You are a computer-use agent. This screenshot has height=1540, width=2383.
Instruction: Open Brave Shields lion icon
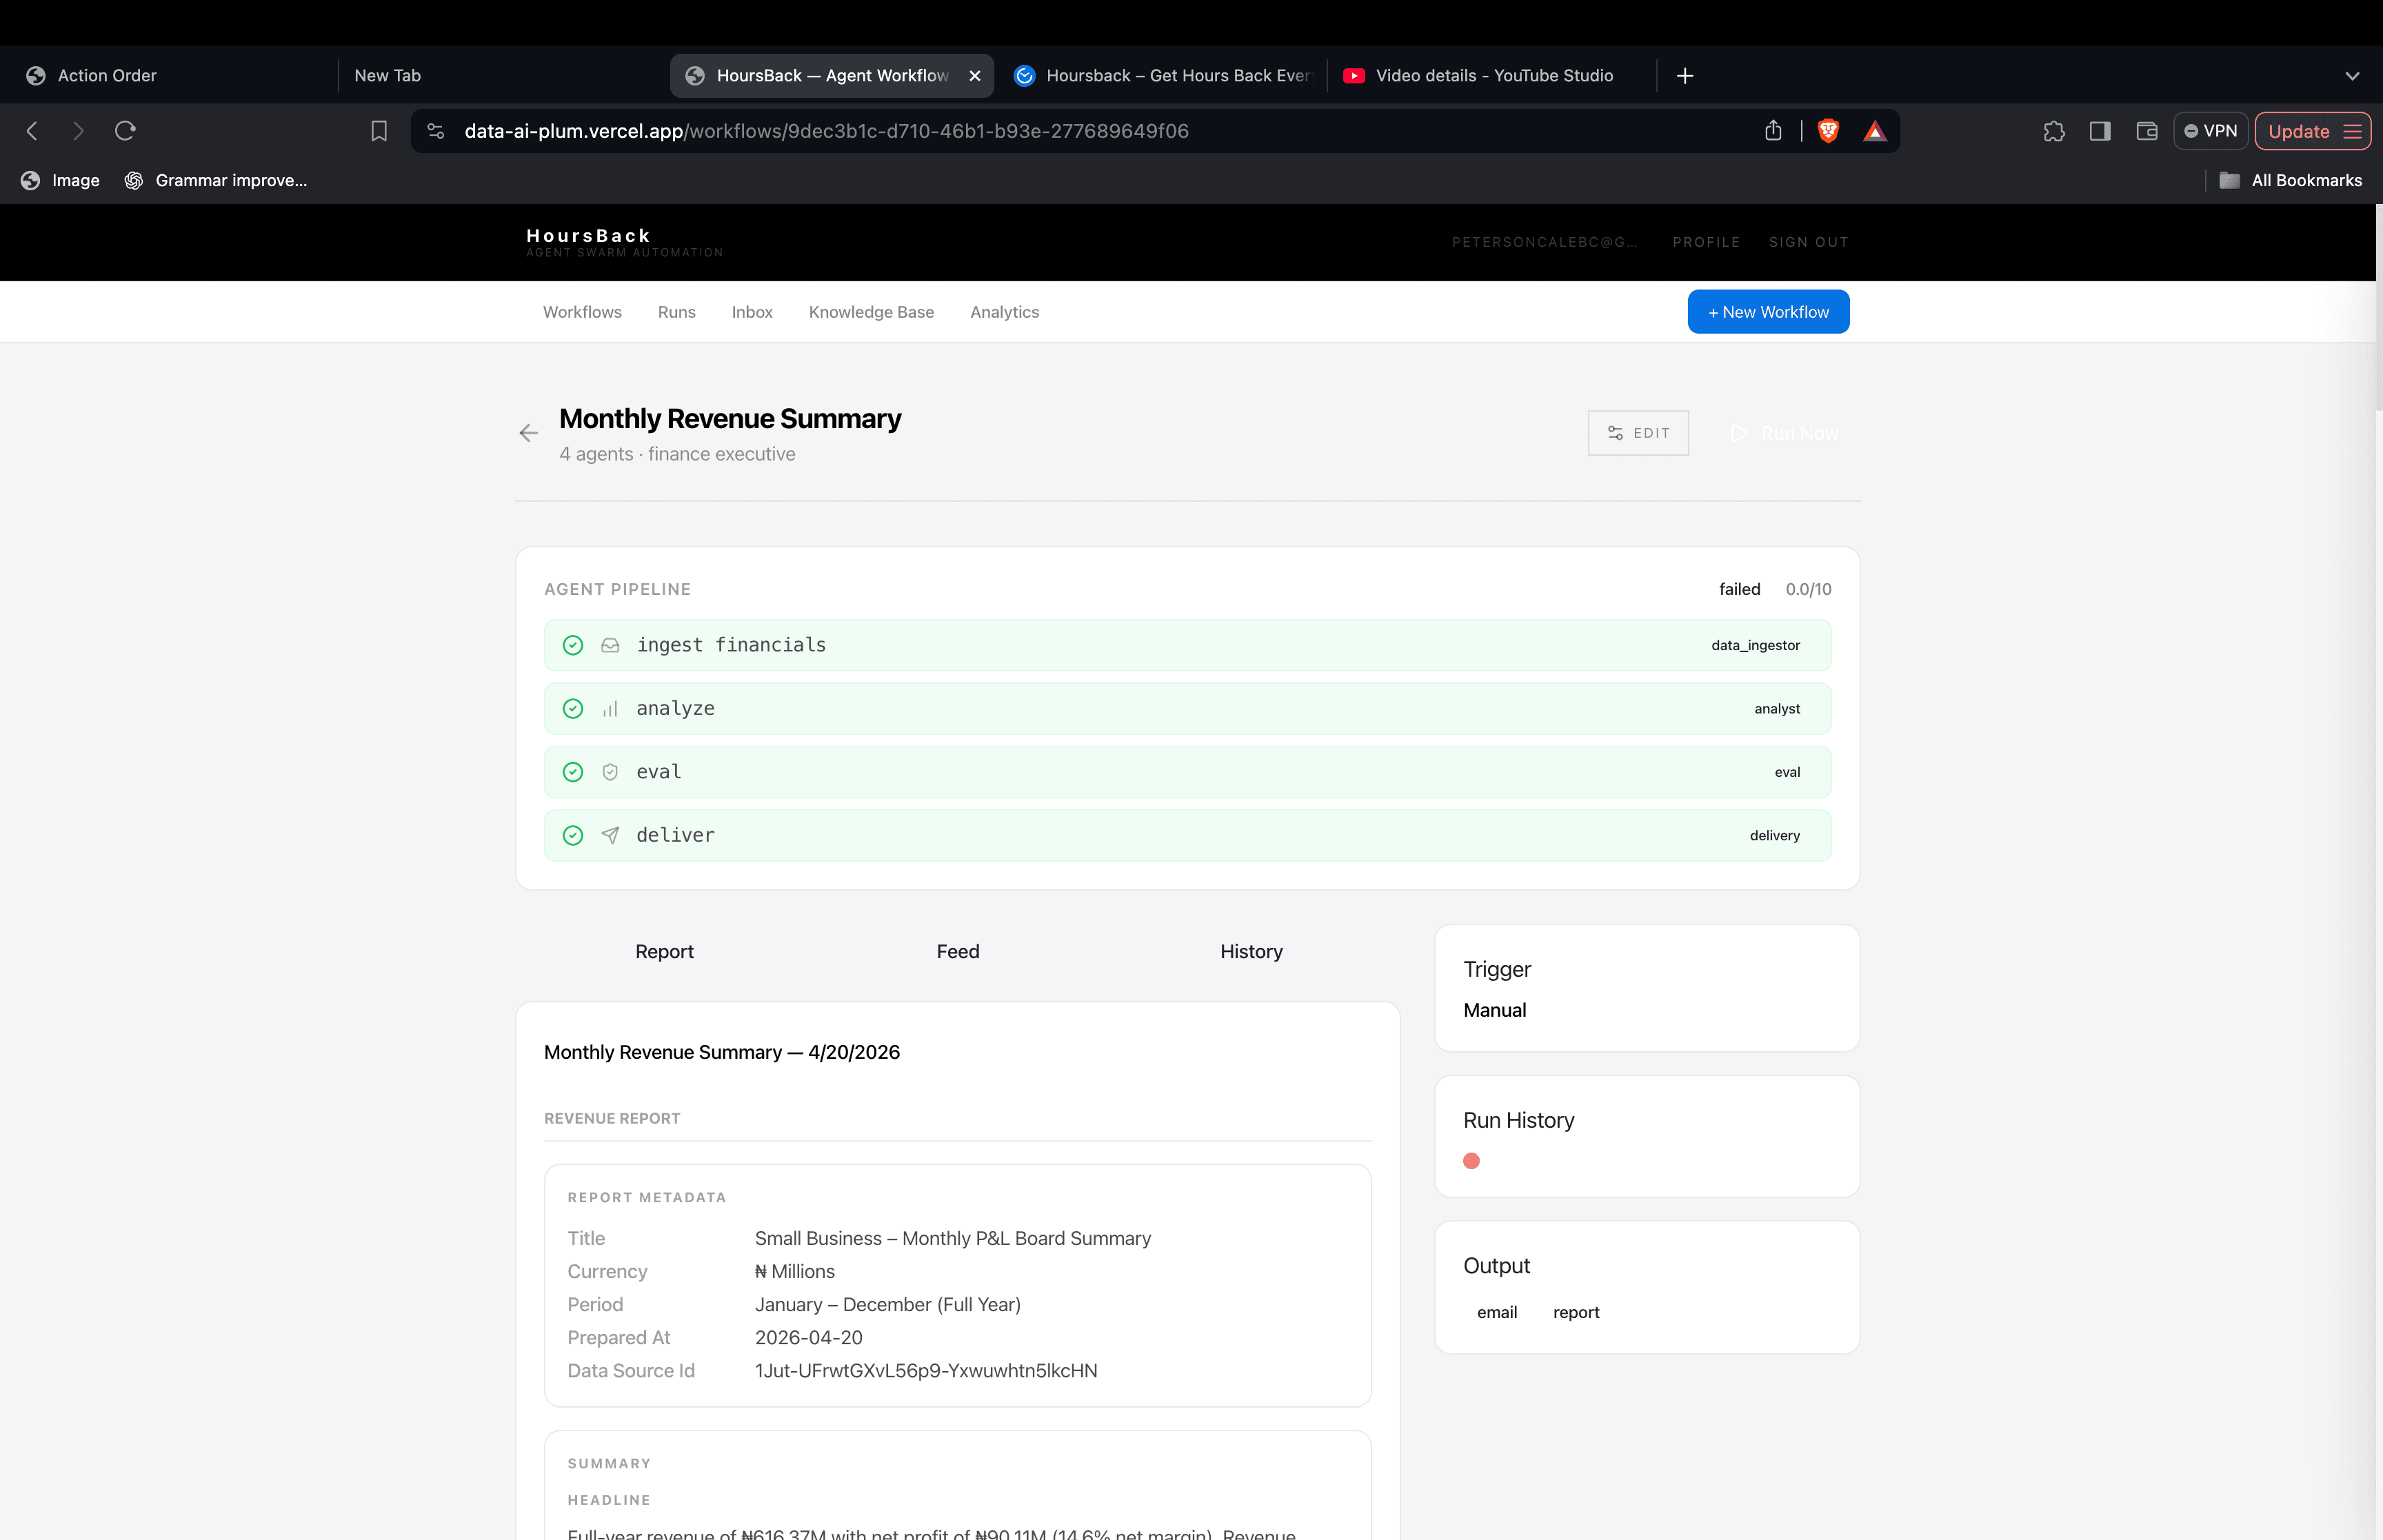tap(1828, 131)
